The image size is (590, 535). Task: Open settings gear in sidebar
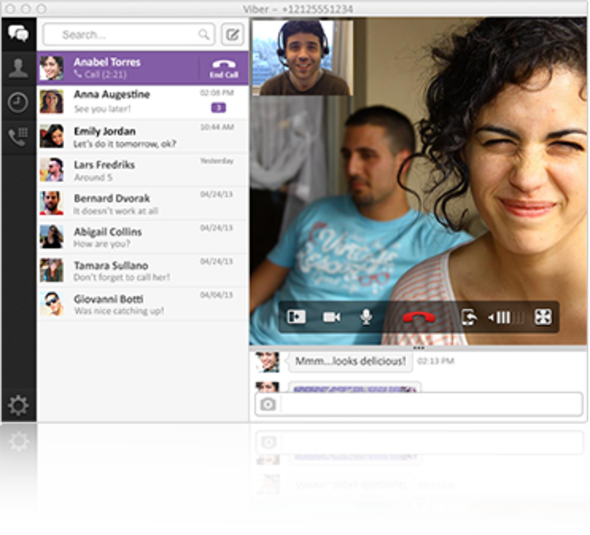(18, 405)
